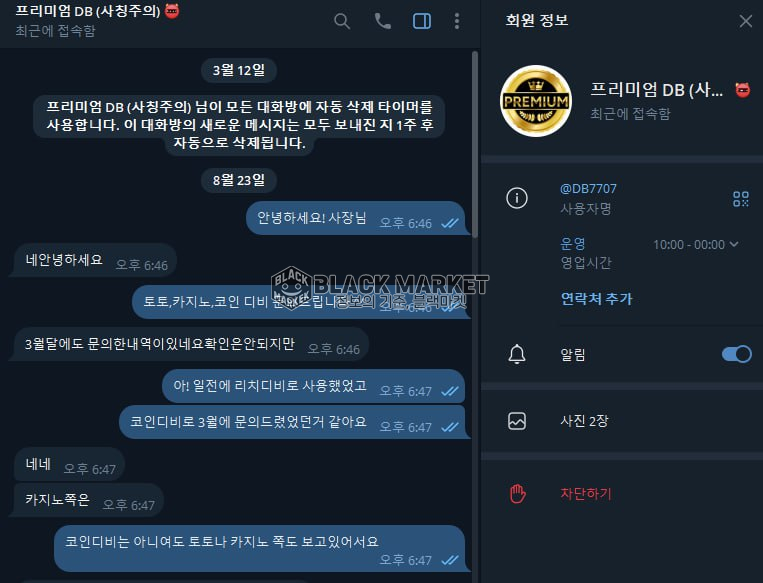Toggle the member info side panel
Viewport: 763px width, 583px height.
(422, 21)
